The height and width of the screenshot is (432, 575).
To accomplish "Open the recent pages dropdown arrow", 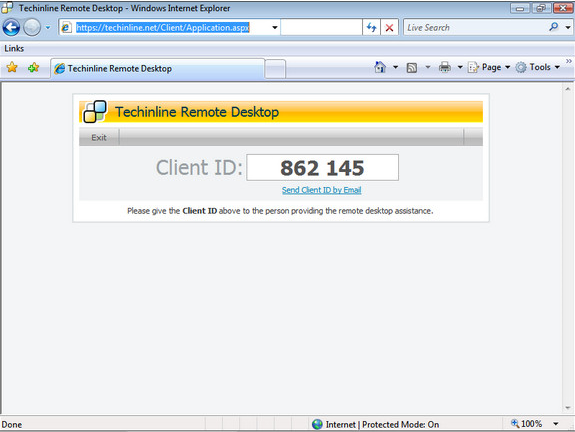I will click(x=48, y=28).
